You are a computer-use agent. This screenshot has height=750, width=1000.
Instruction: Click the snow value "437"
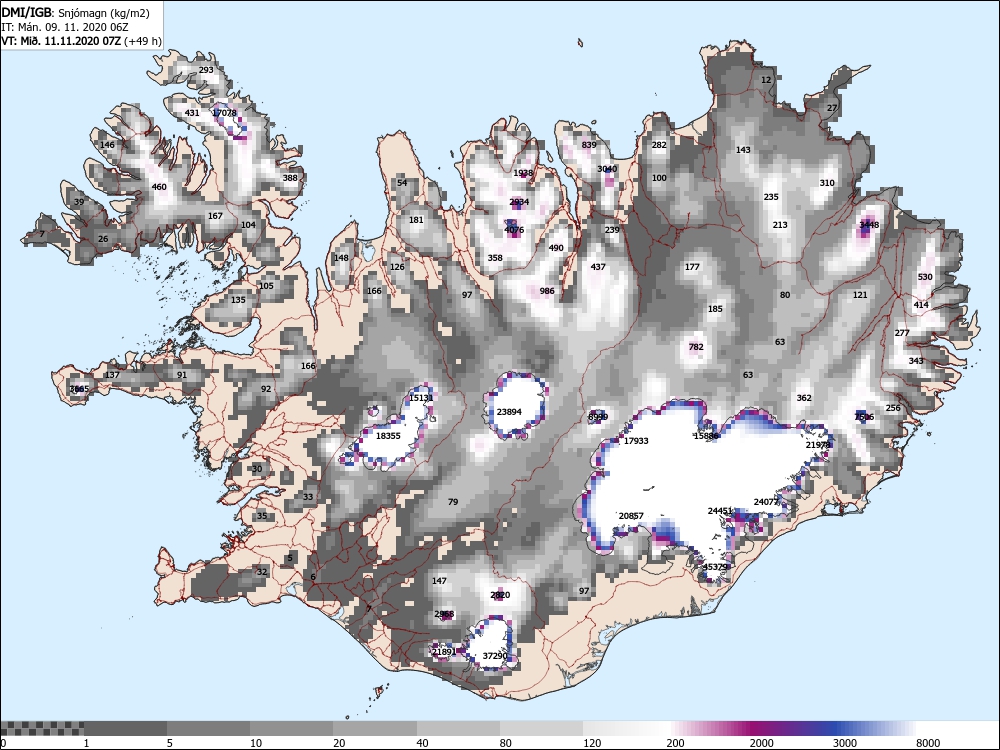pos(598,267)
